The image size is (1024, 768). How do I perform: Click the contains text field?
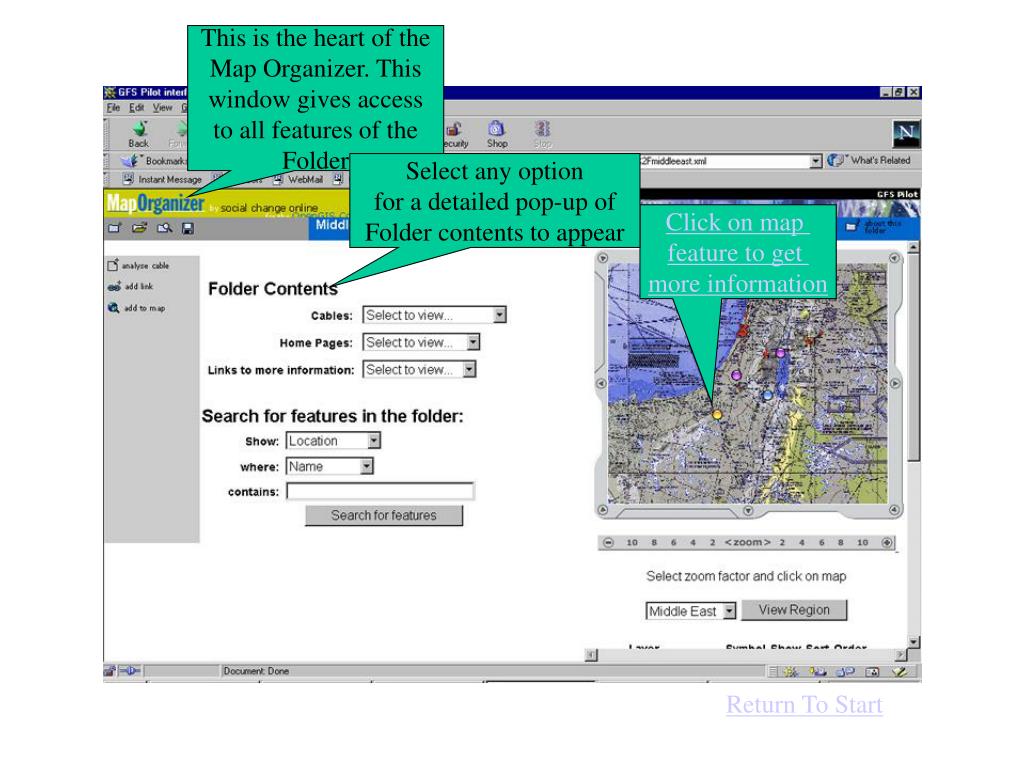379,491
